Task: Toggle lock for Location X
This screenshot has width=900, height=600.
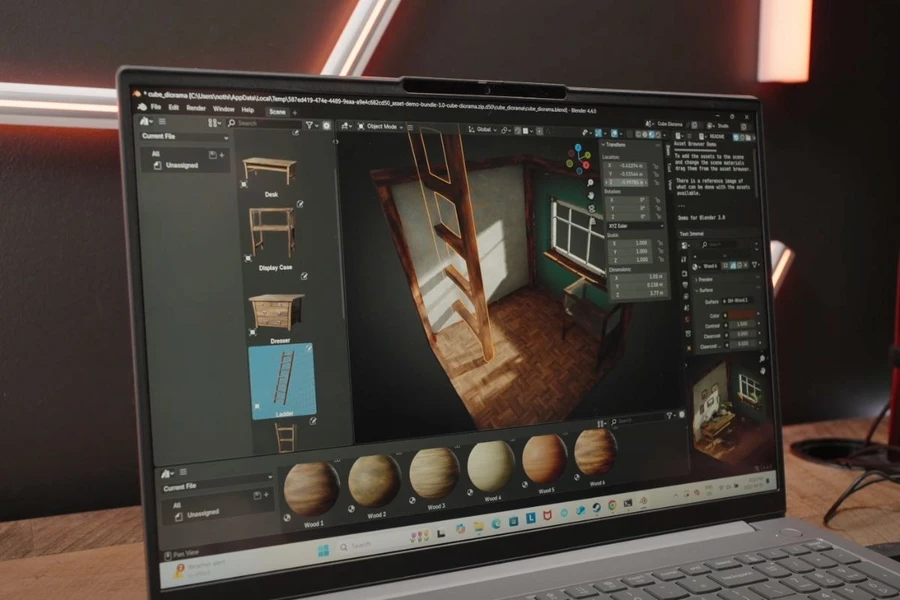Action: point(655,167)
